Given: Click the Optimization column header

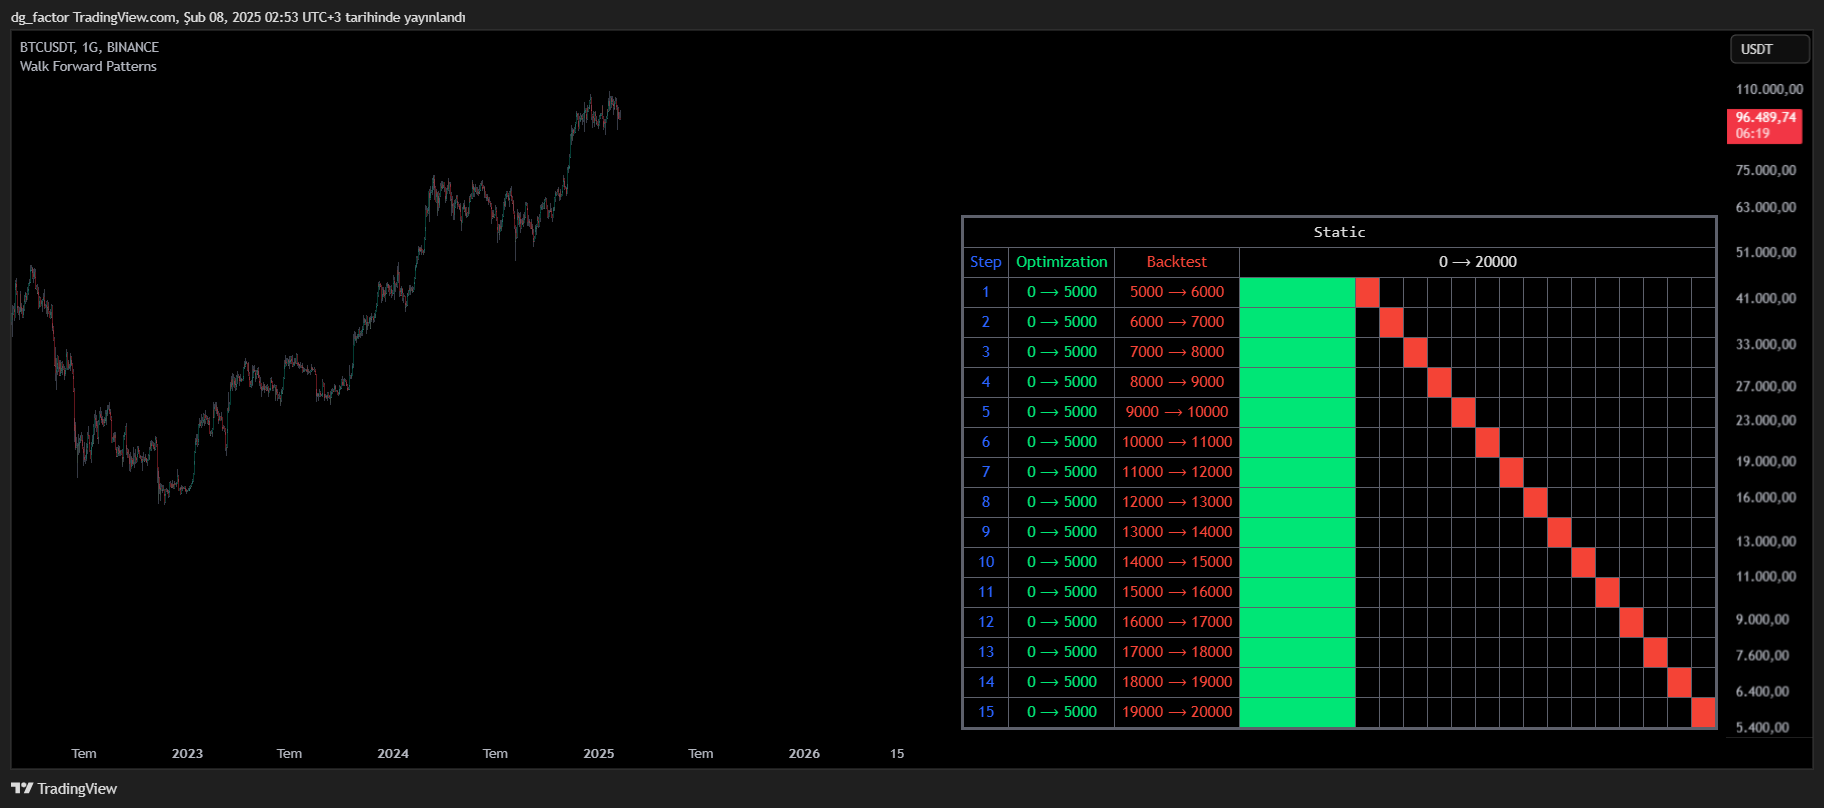Looking at the screenshot, I should [x=1062, y=262].
